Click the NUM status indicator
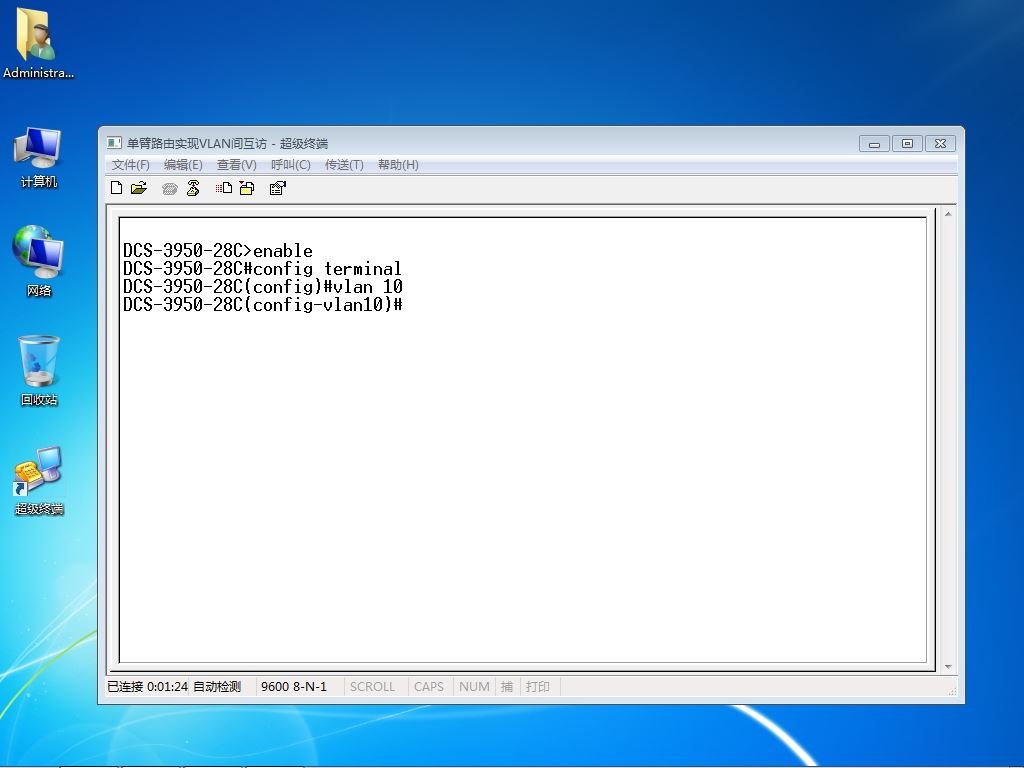Screen dimensions: 1024x768 pos(474,686)
